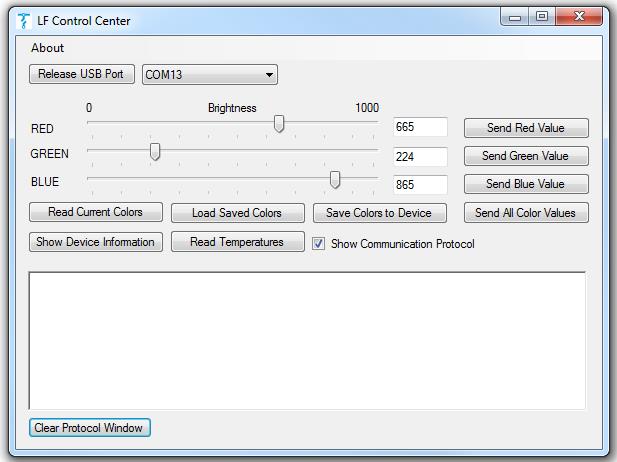Click the Brightness label
This screenshot has height=462, width=617.
[232, 108]
